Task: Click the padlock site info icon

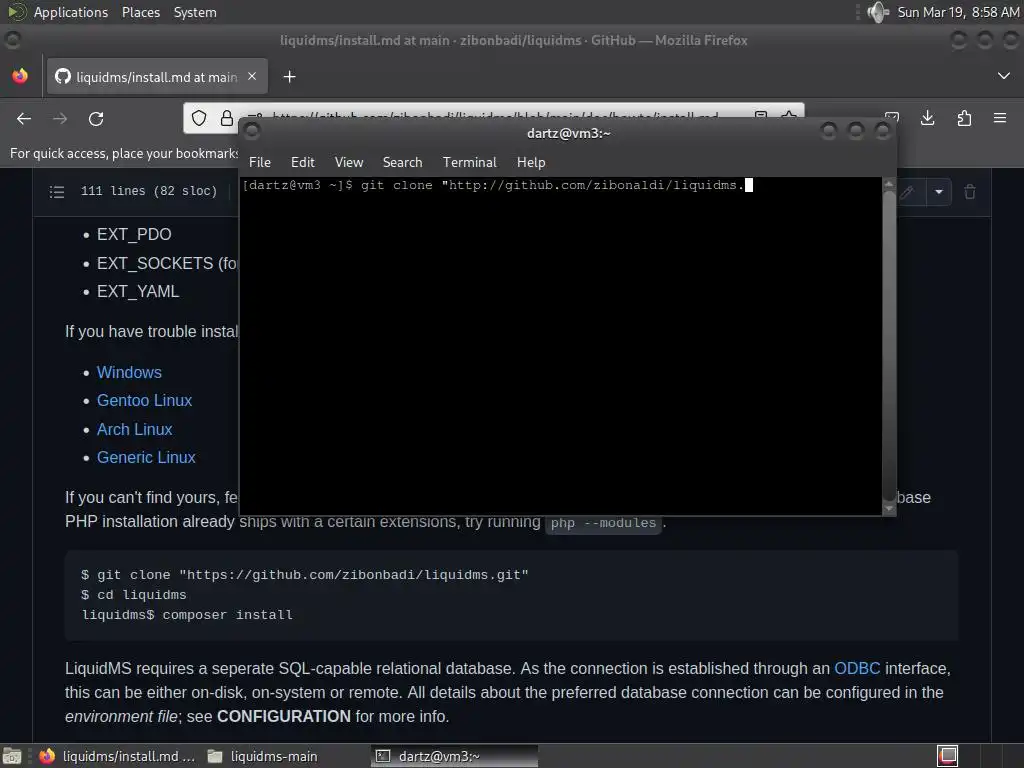Action: (x=227, y=118)
